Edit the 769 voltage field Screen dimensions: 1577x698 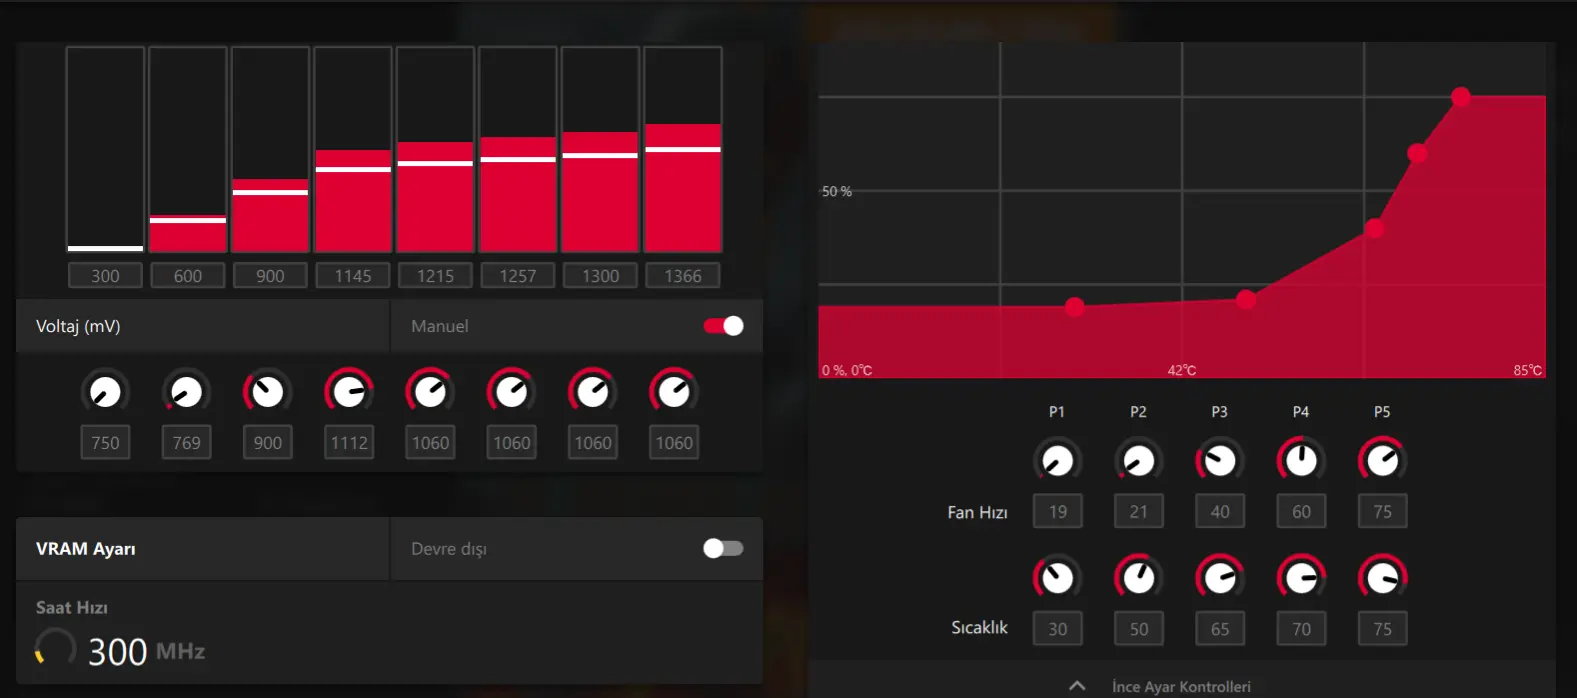(x=186, y=443)
